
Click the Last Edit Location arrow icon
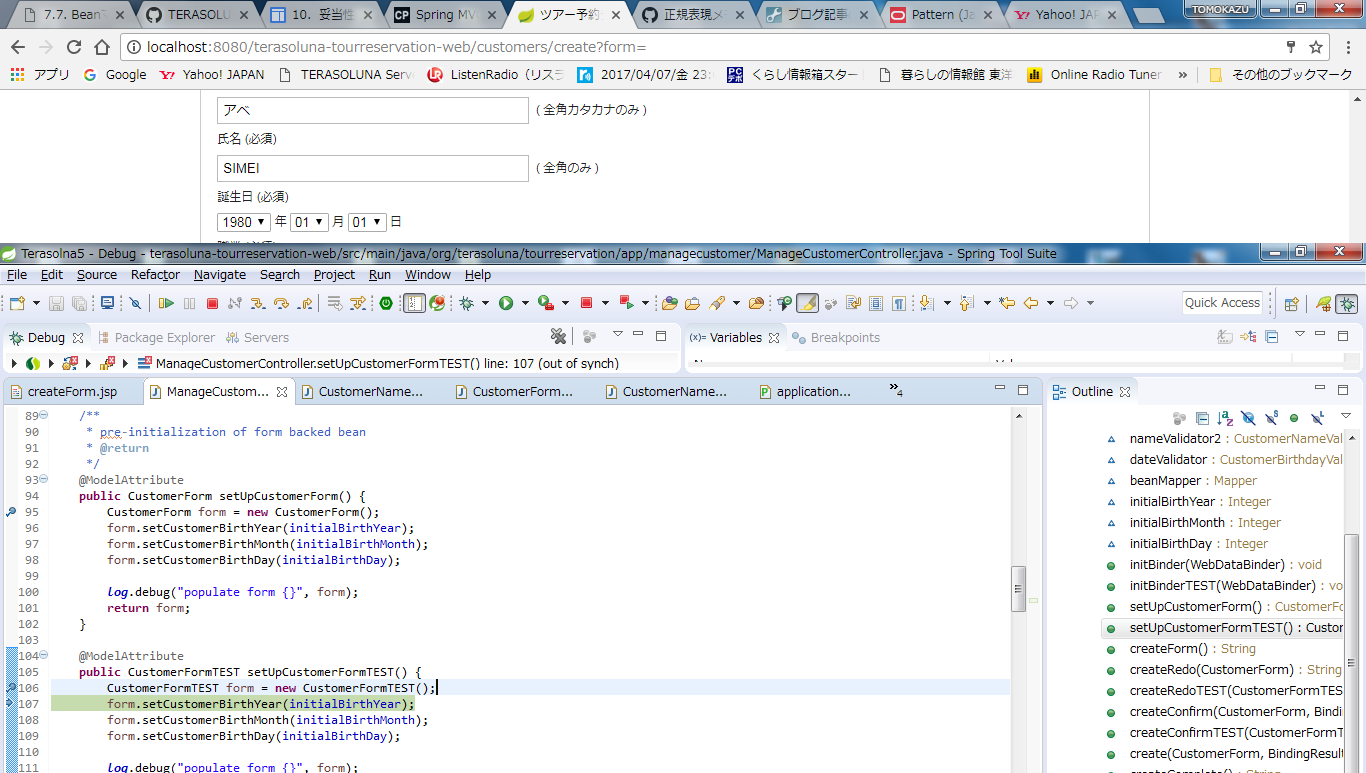pyautogui.click(x=1007, y=303)
